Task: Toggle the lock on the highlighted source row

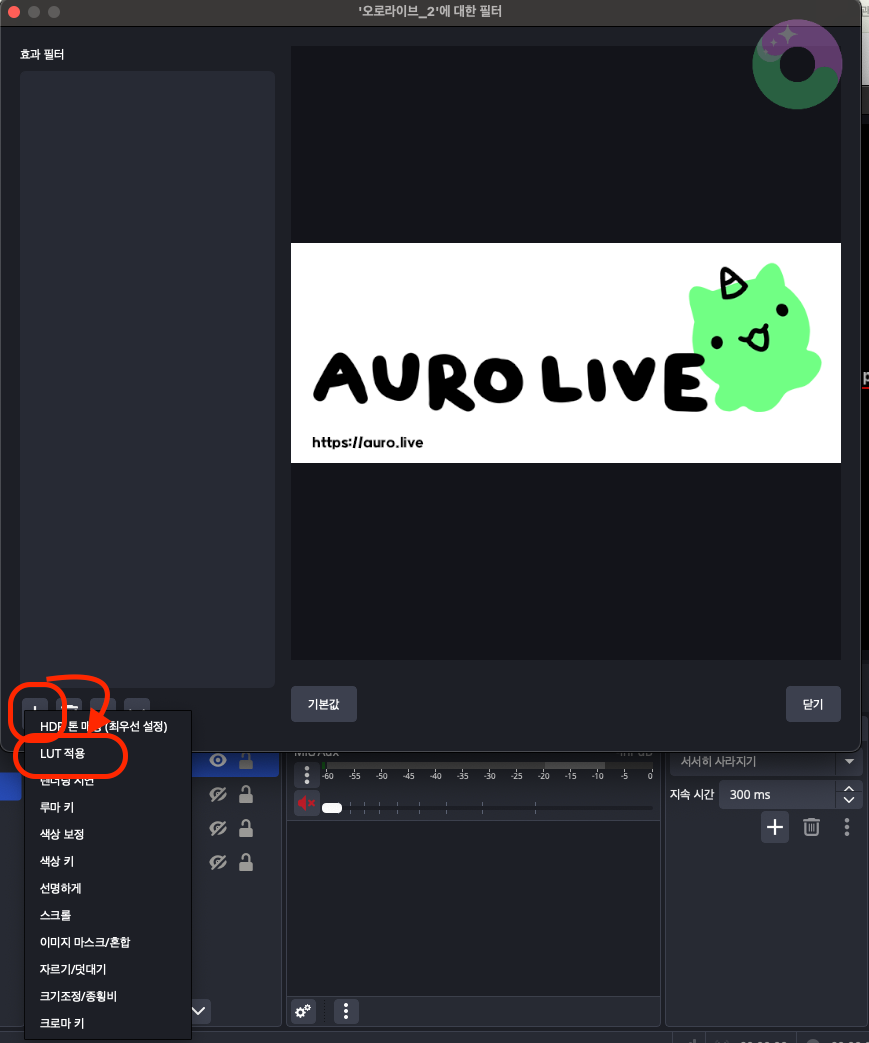Action: [x=246, y=760]
